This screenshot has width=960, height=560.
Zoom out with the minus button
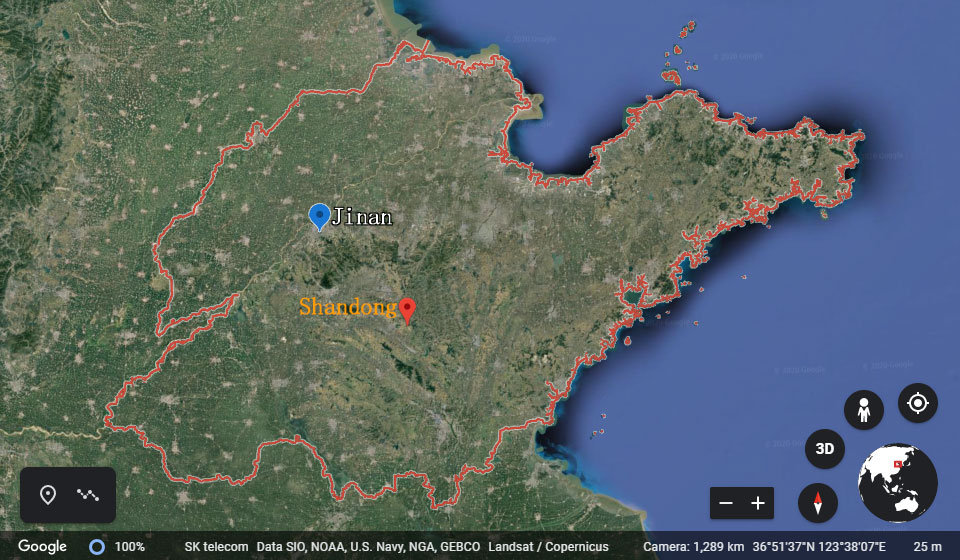[x=727, y=503]
